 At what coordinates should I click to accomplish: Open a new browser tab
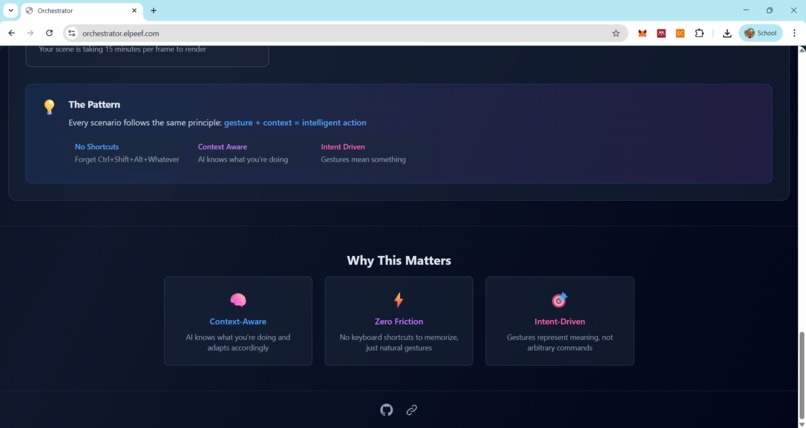[x=153, y=10]
